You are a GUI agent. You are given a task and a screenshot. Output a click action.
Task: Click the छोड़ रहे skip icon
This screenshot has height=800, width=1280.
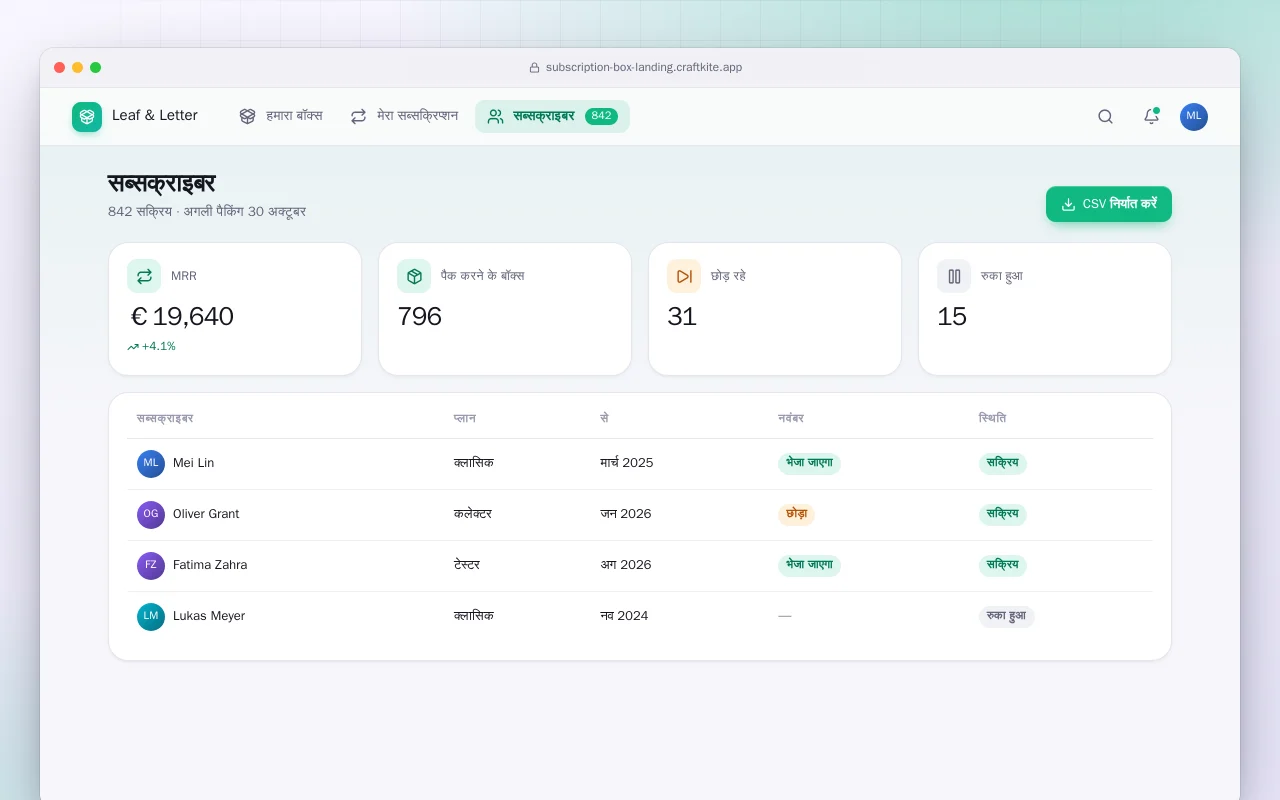pyautogui.click(x=684, y=276)
